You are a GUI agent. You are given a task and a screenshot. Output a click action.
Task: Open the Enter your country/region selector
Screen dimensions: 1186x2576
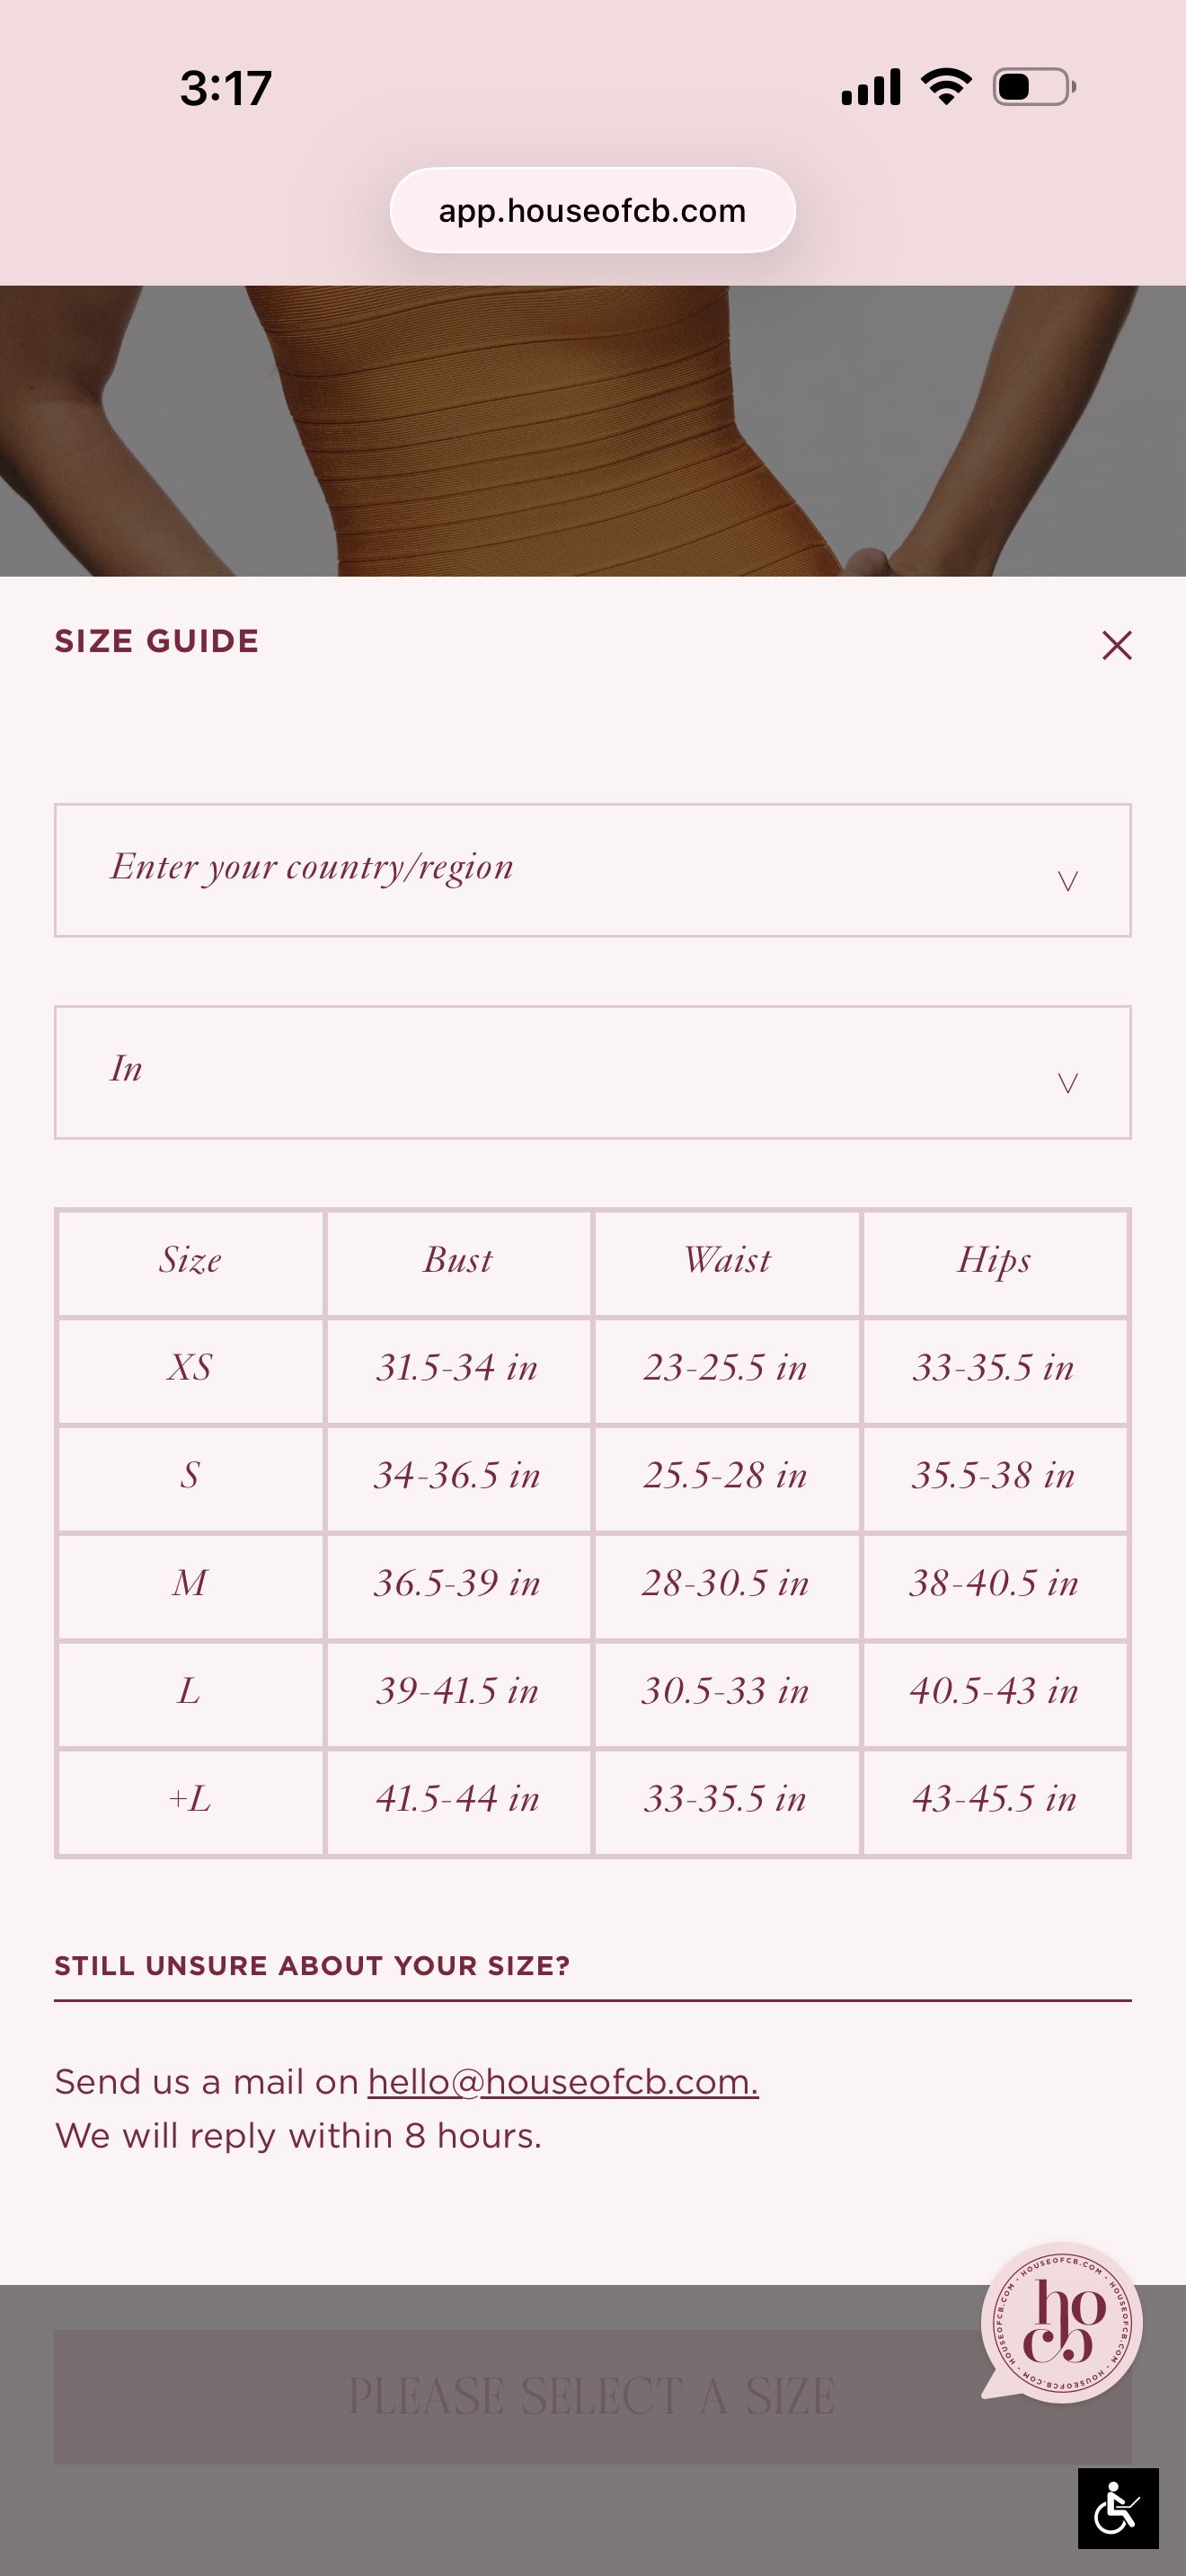[x=593, y=870]
